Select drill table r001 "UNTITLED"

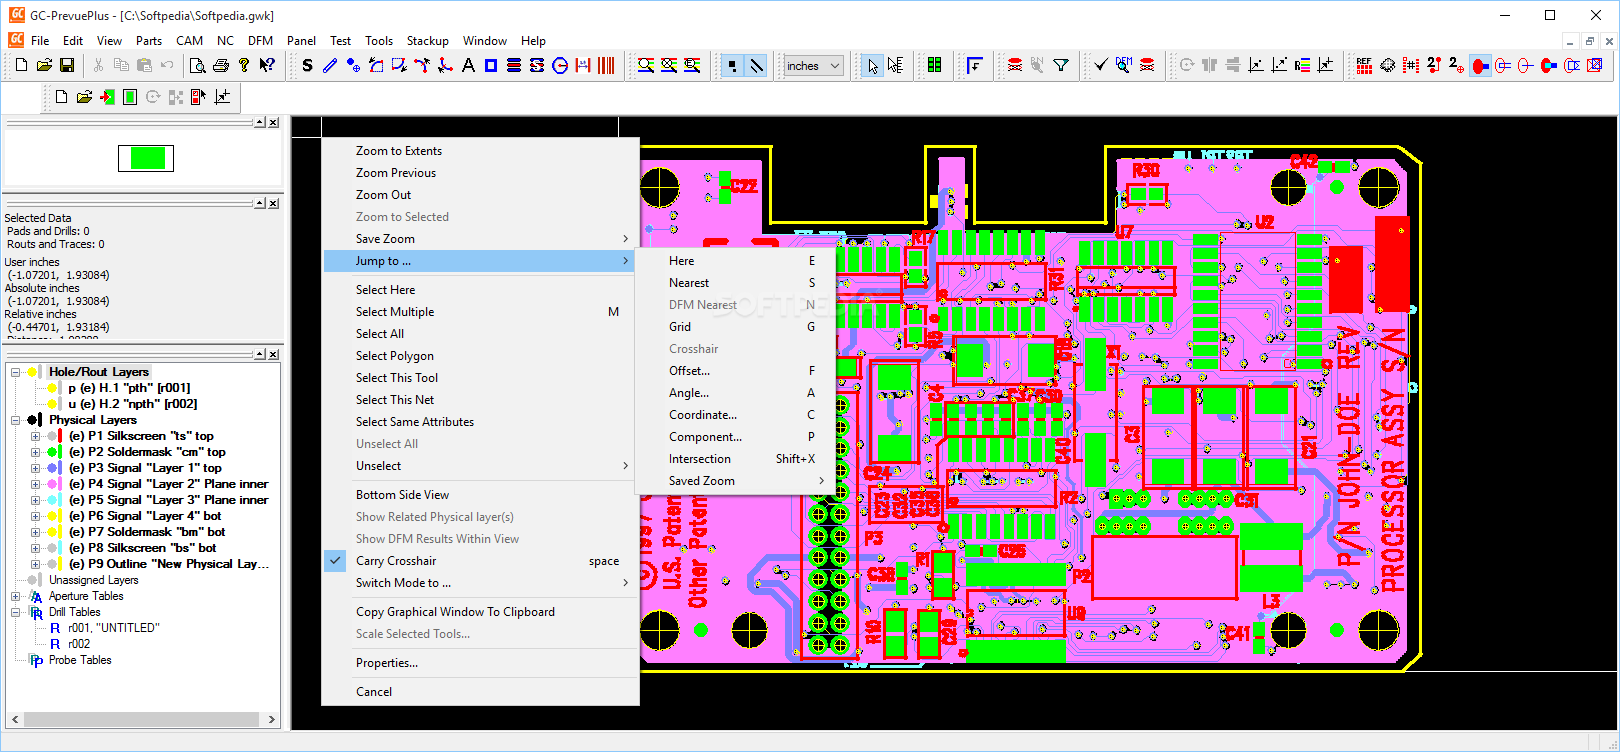[114, 628]
